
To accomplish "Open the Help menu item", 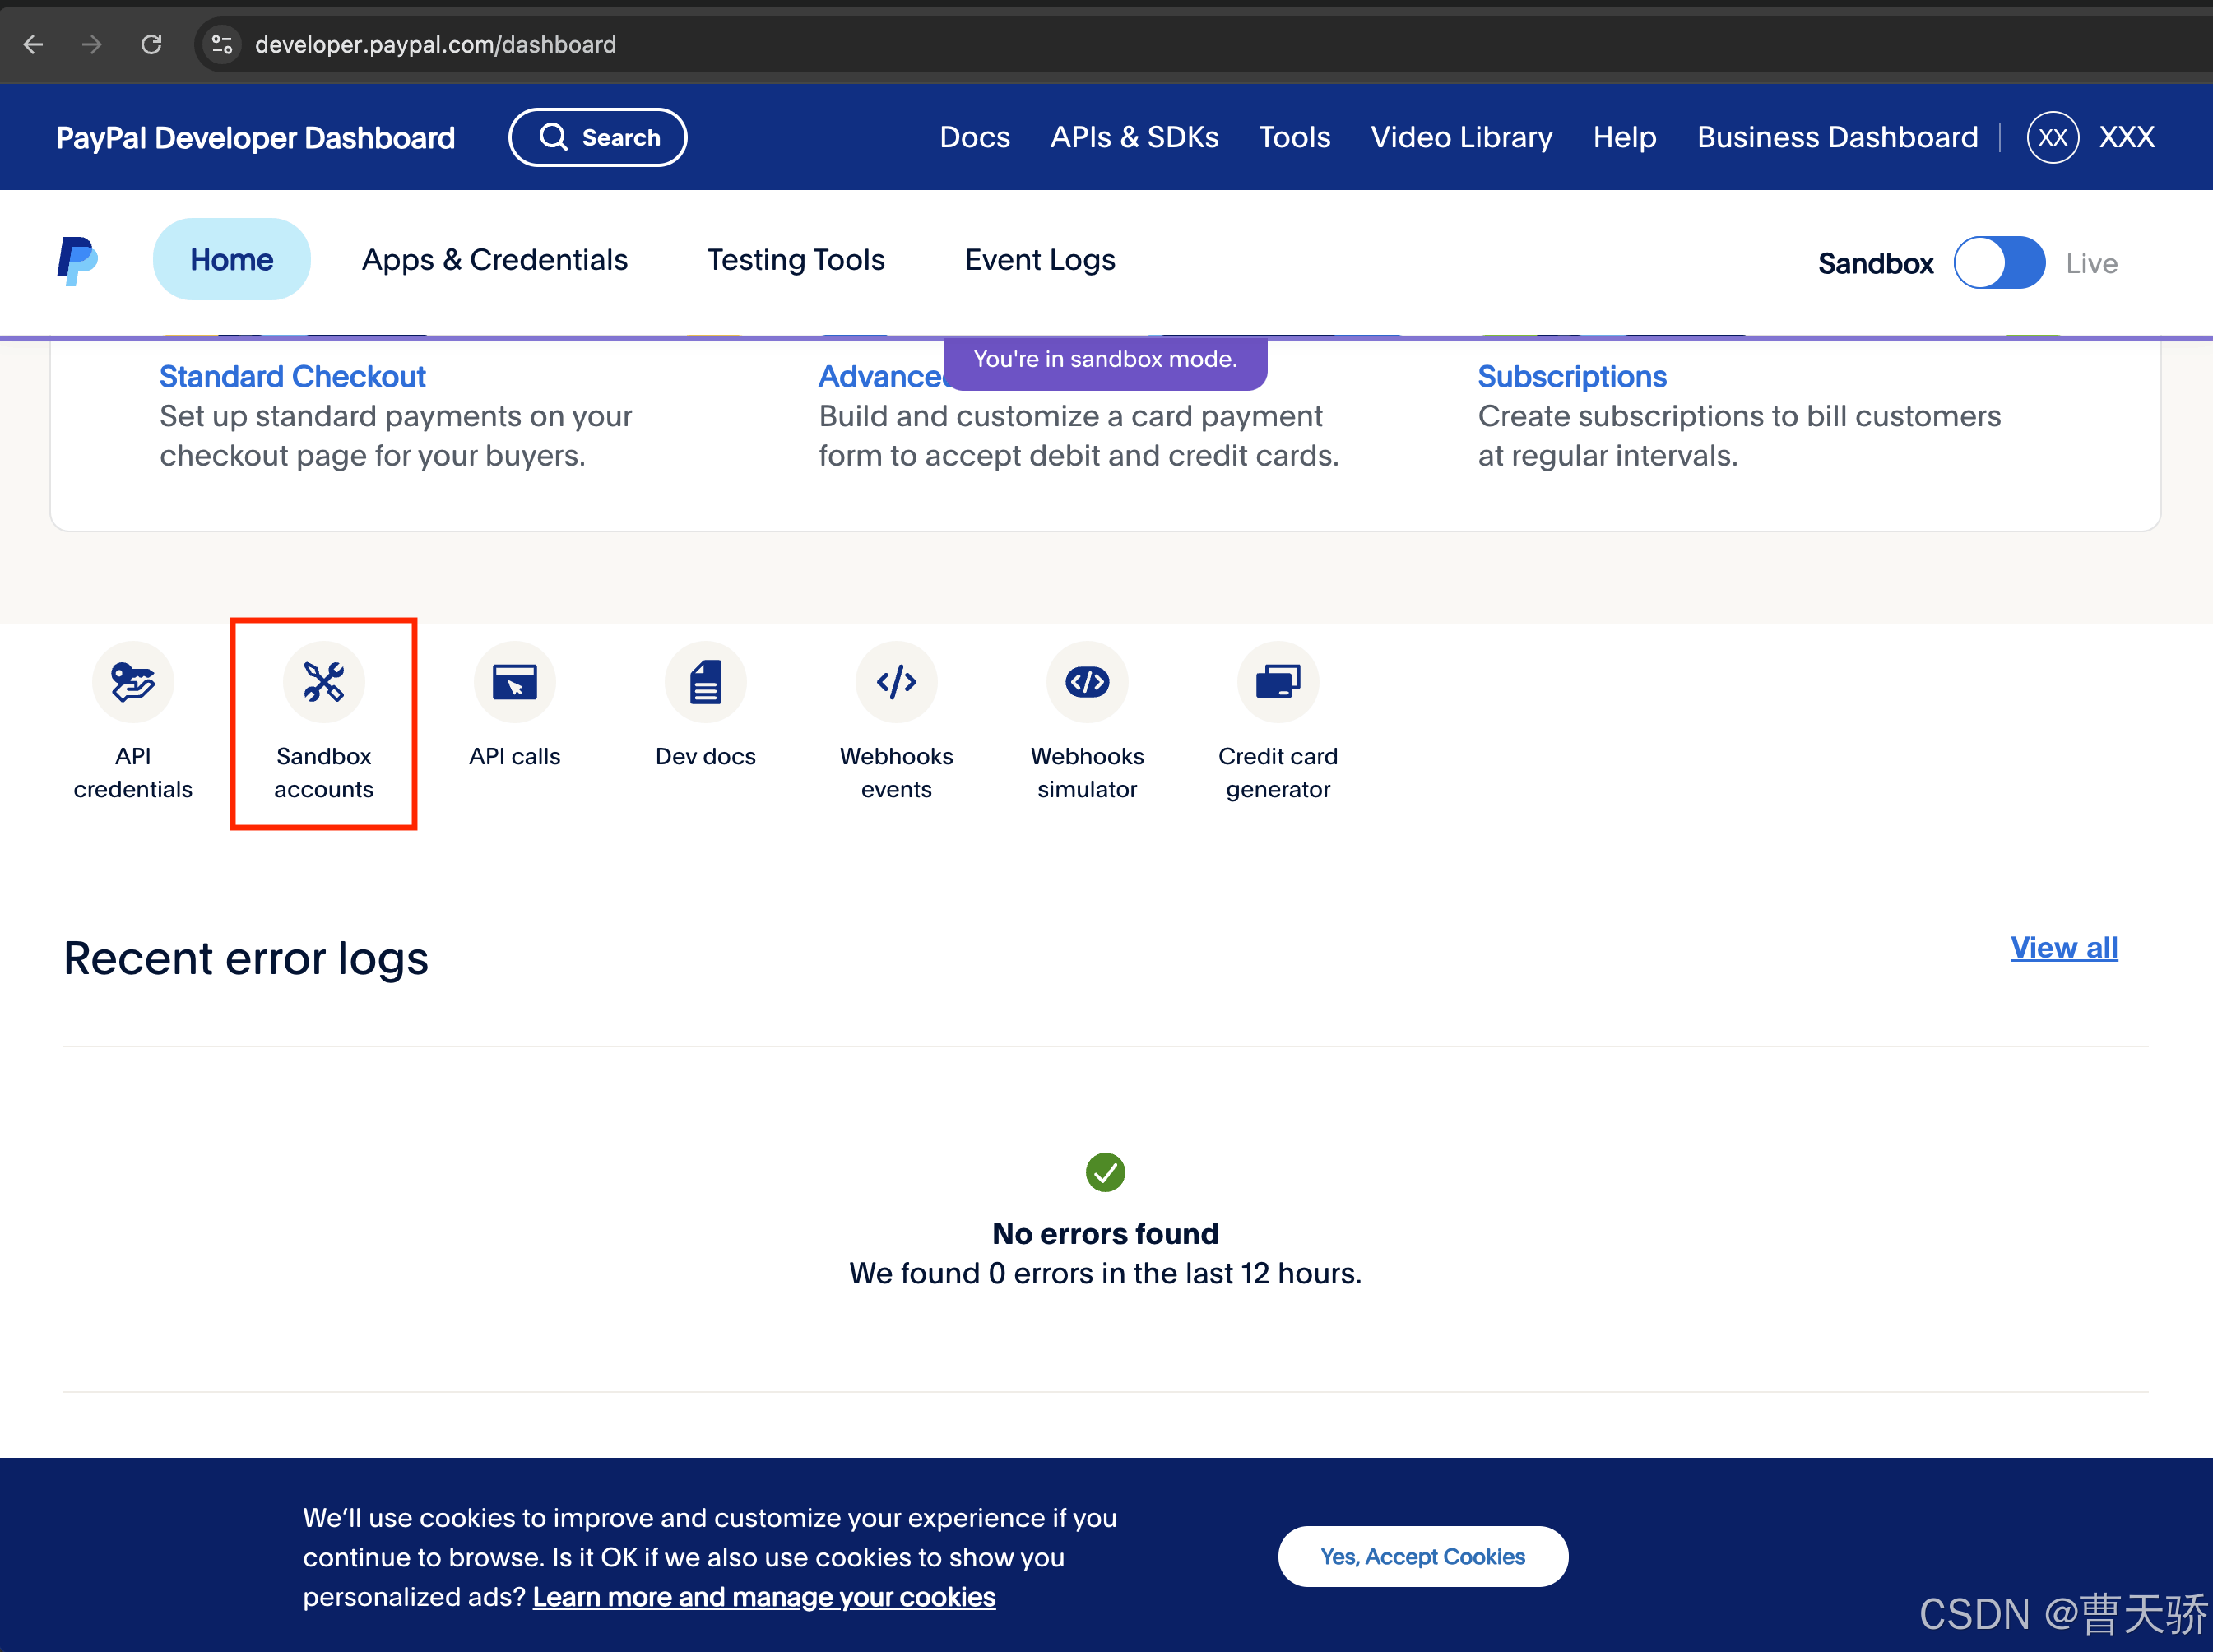I will (x=1624, y=137).
